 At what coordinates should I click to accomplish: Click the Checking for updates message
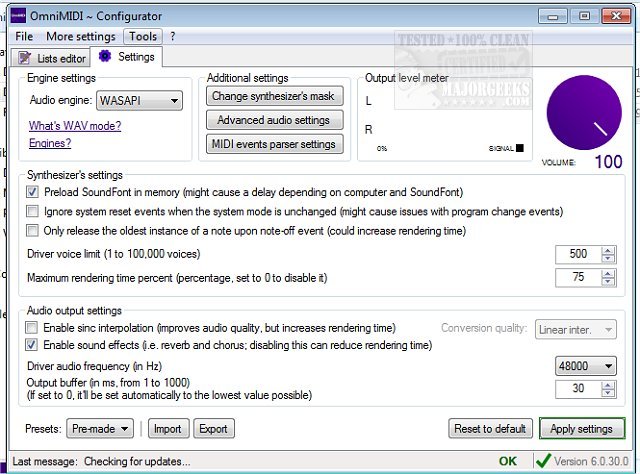(x=137, y=461)
